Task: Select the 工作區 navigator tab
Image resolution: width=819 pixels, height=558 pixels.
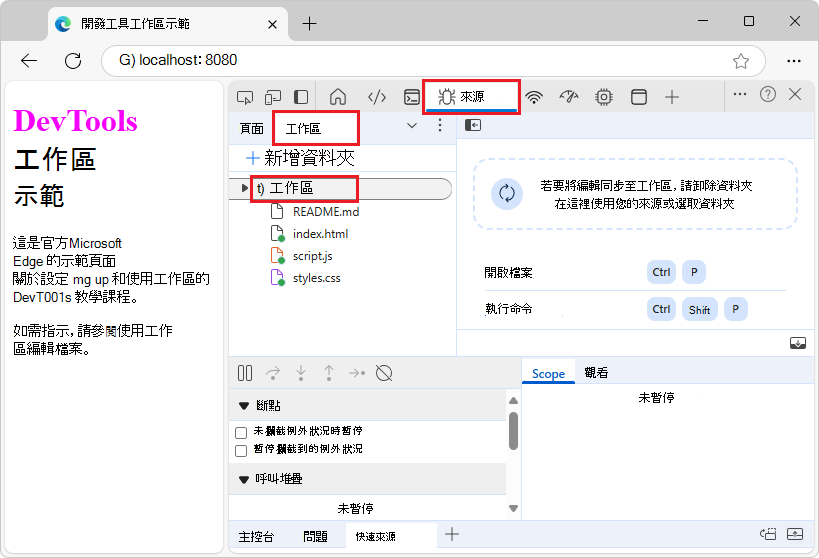Action: (x=315, y=128)
